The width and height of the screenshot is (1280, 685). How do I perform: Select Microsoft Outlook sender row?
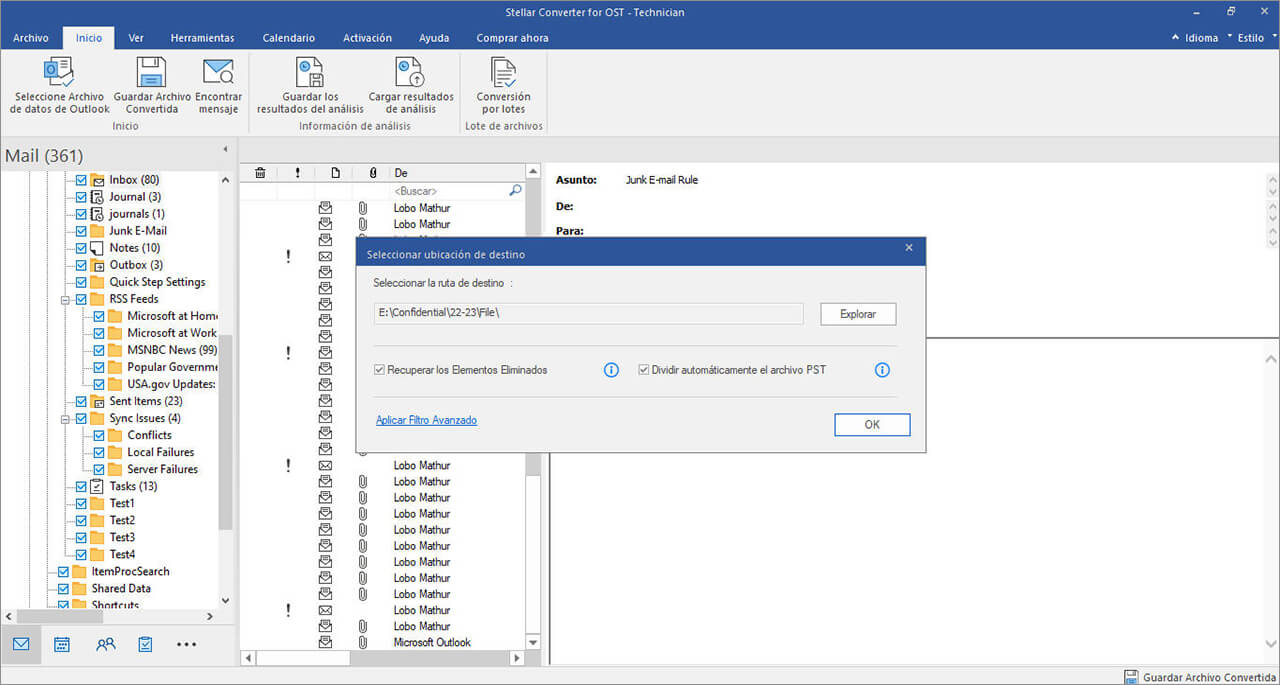click(431, 642)
